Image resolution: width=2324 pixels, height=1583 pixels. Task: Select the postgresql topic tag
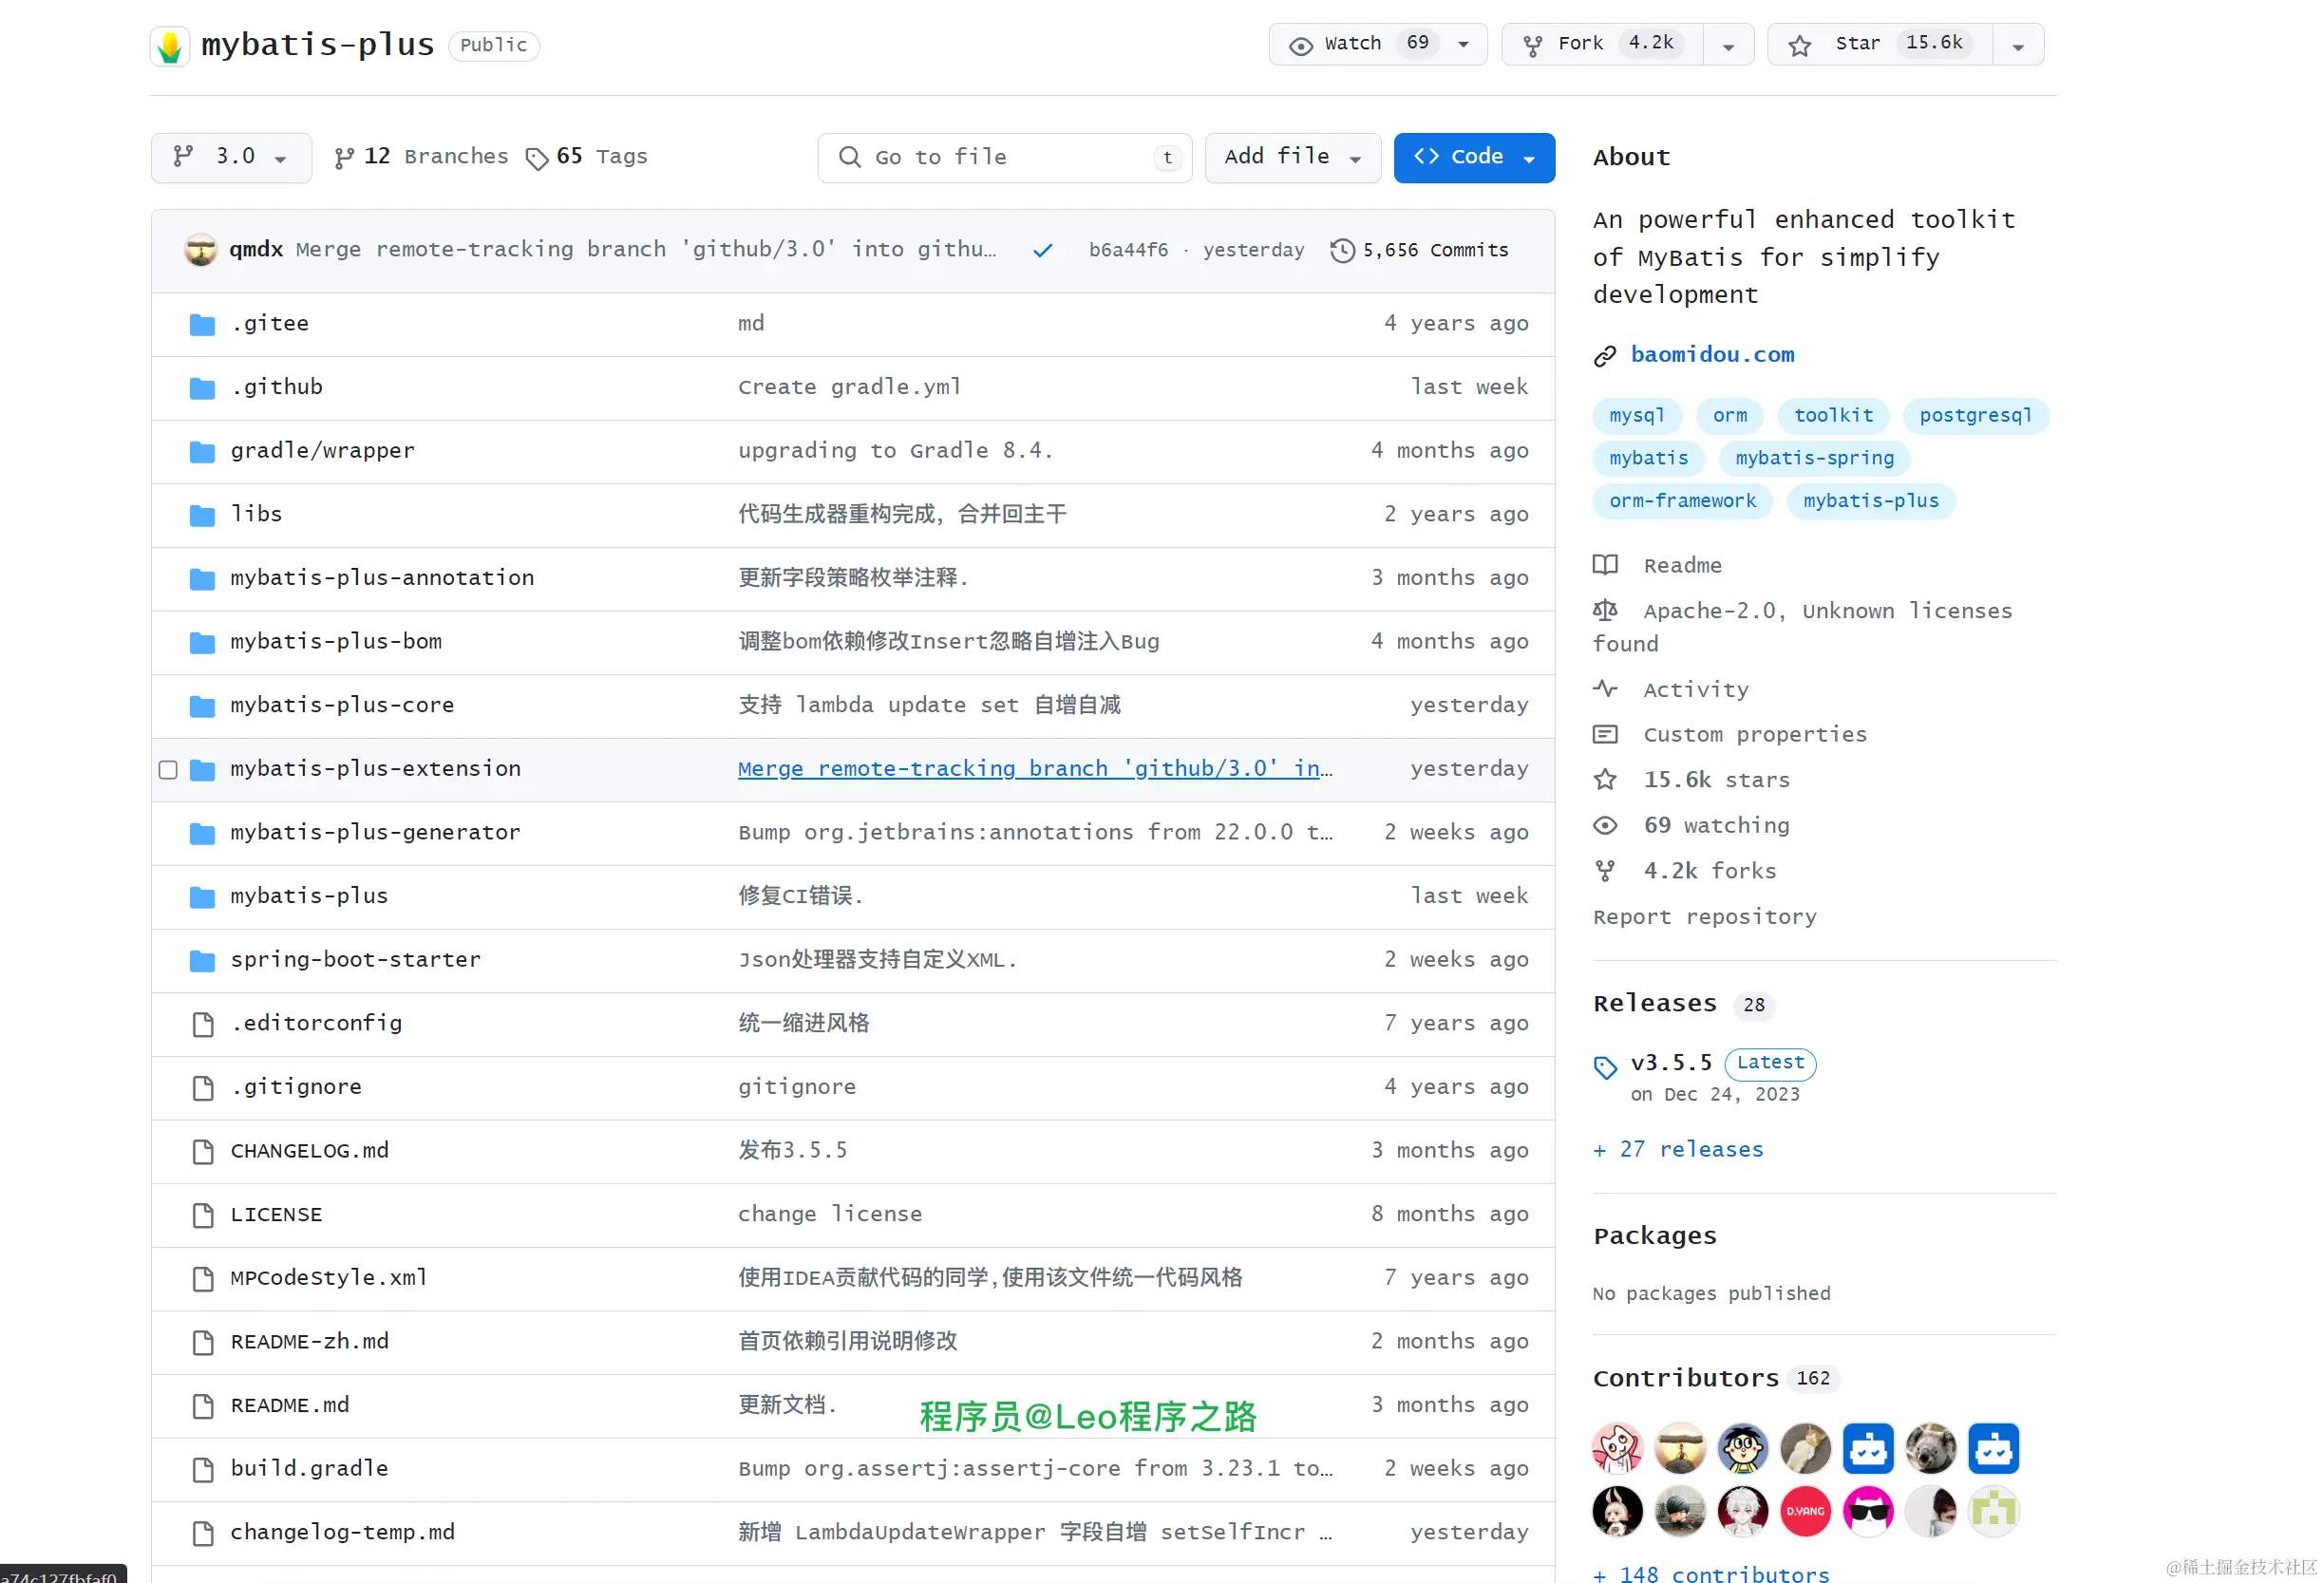click(x=1975, y=415)
